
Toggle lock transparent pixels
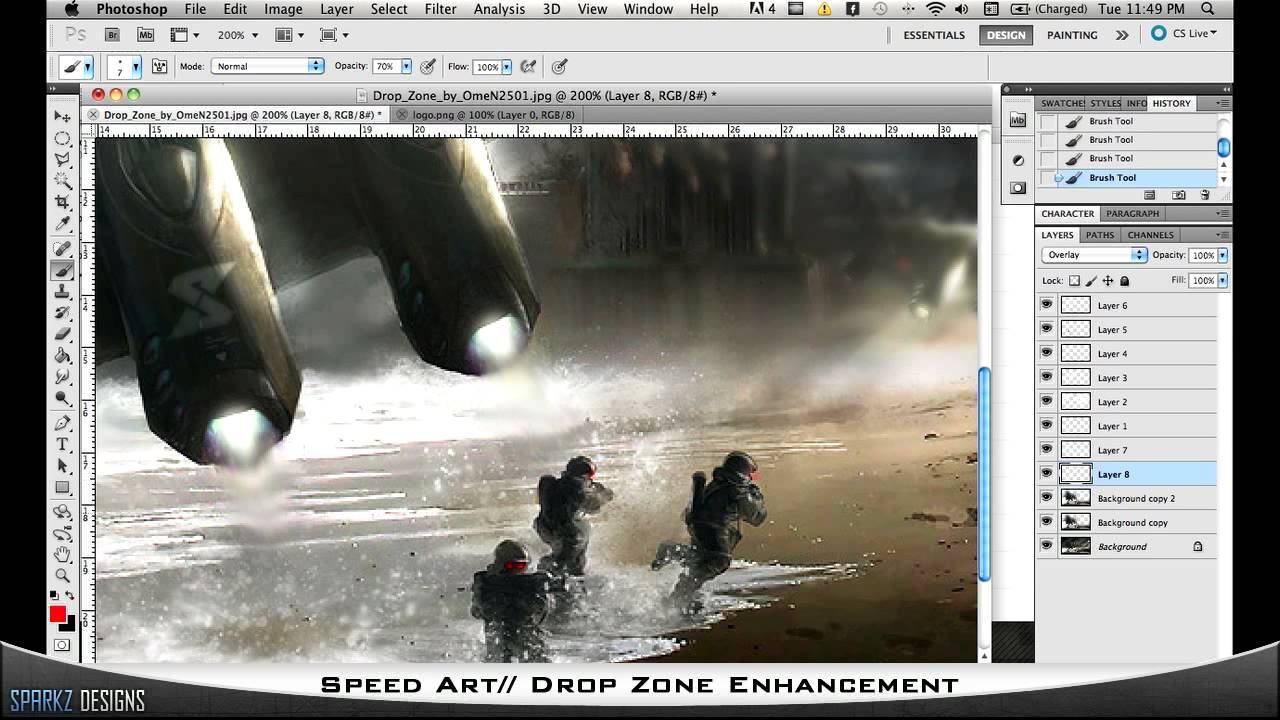coord(1074,281)
